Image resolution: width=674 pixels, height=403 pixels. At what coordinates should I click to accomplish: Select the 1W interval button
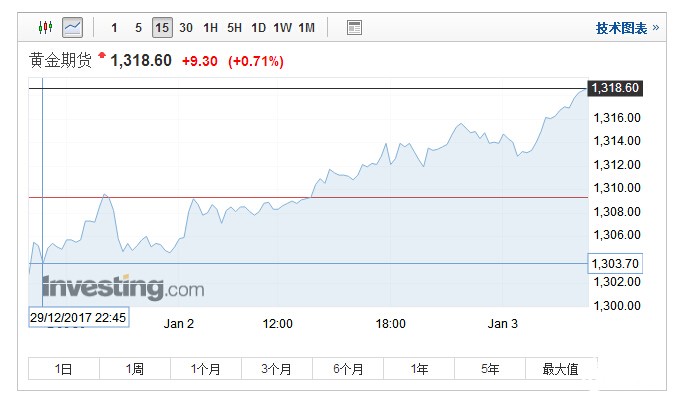pyautogui.click(x=282, y=27)
